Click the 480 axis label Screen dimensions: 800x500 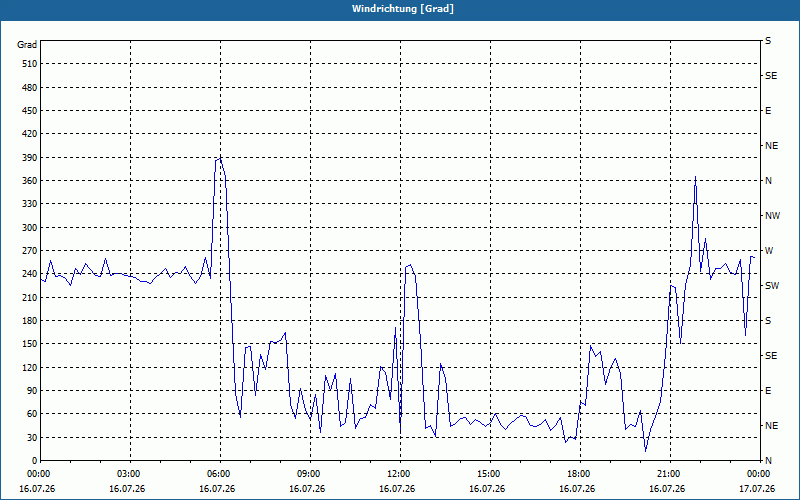coord(29,87)
